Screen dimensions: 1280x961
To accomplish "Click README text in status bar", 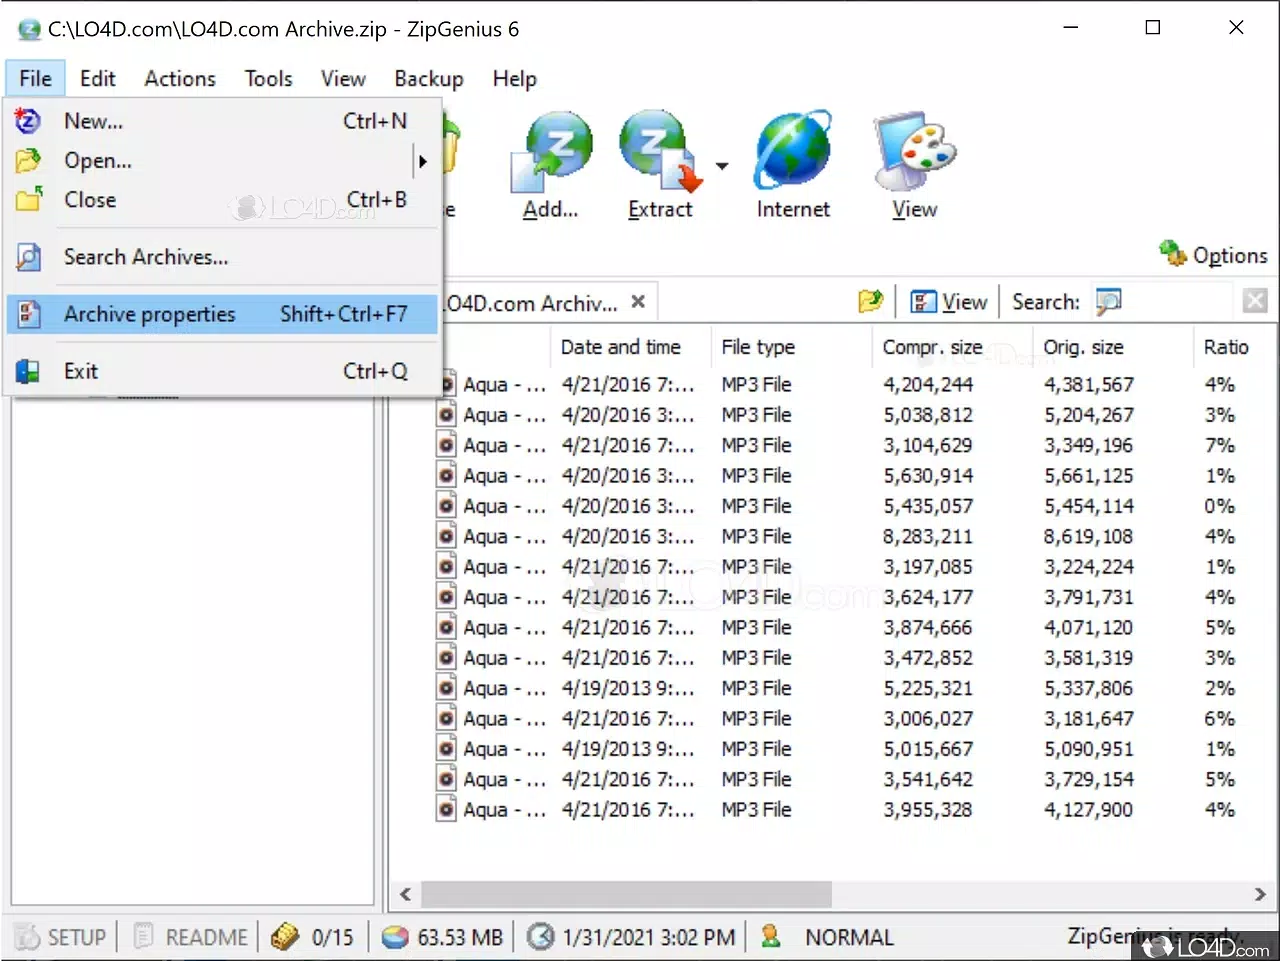I will pyautogui.click(x=206, y=937).
